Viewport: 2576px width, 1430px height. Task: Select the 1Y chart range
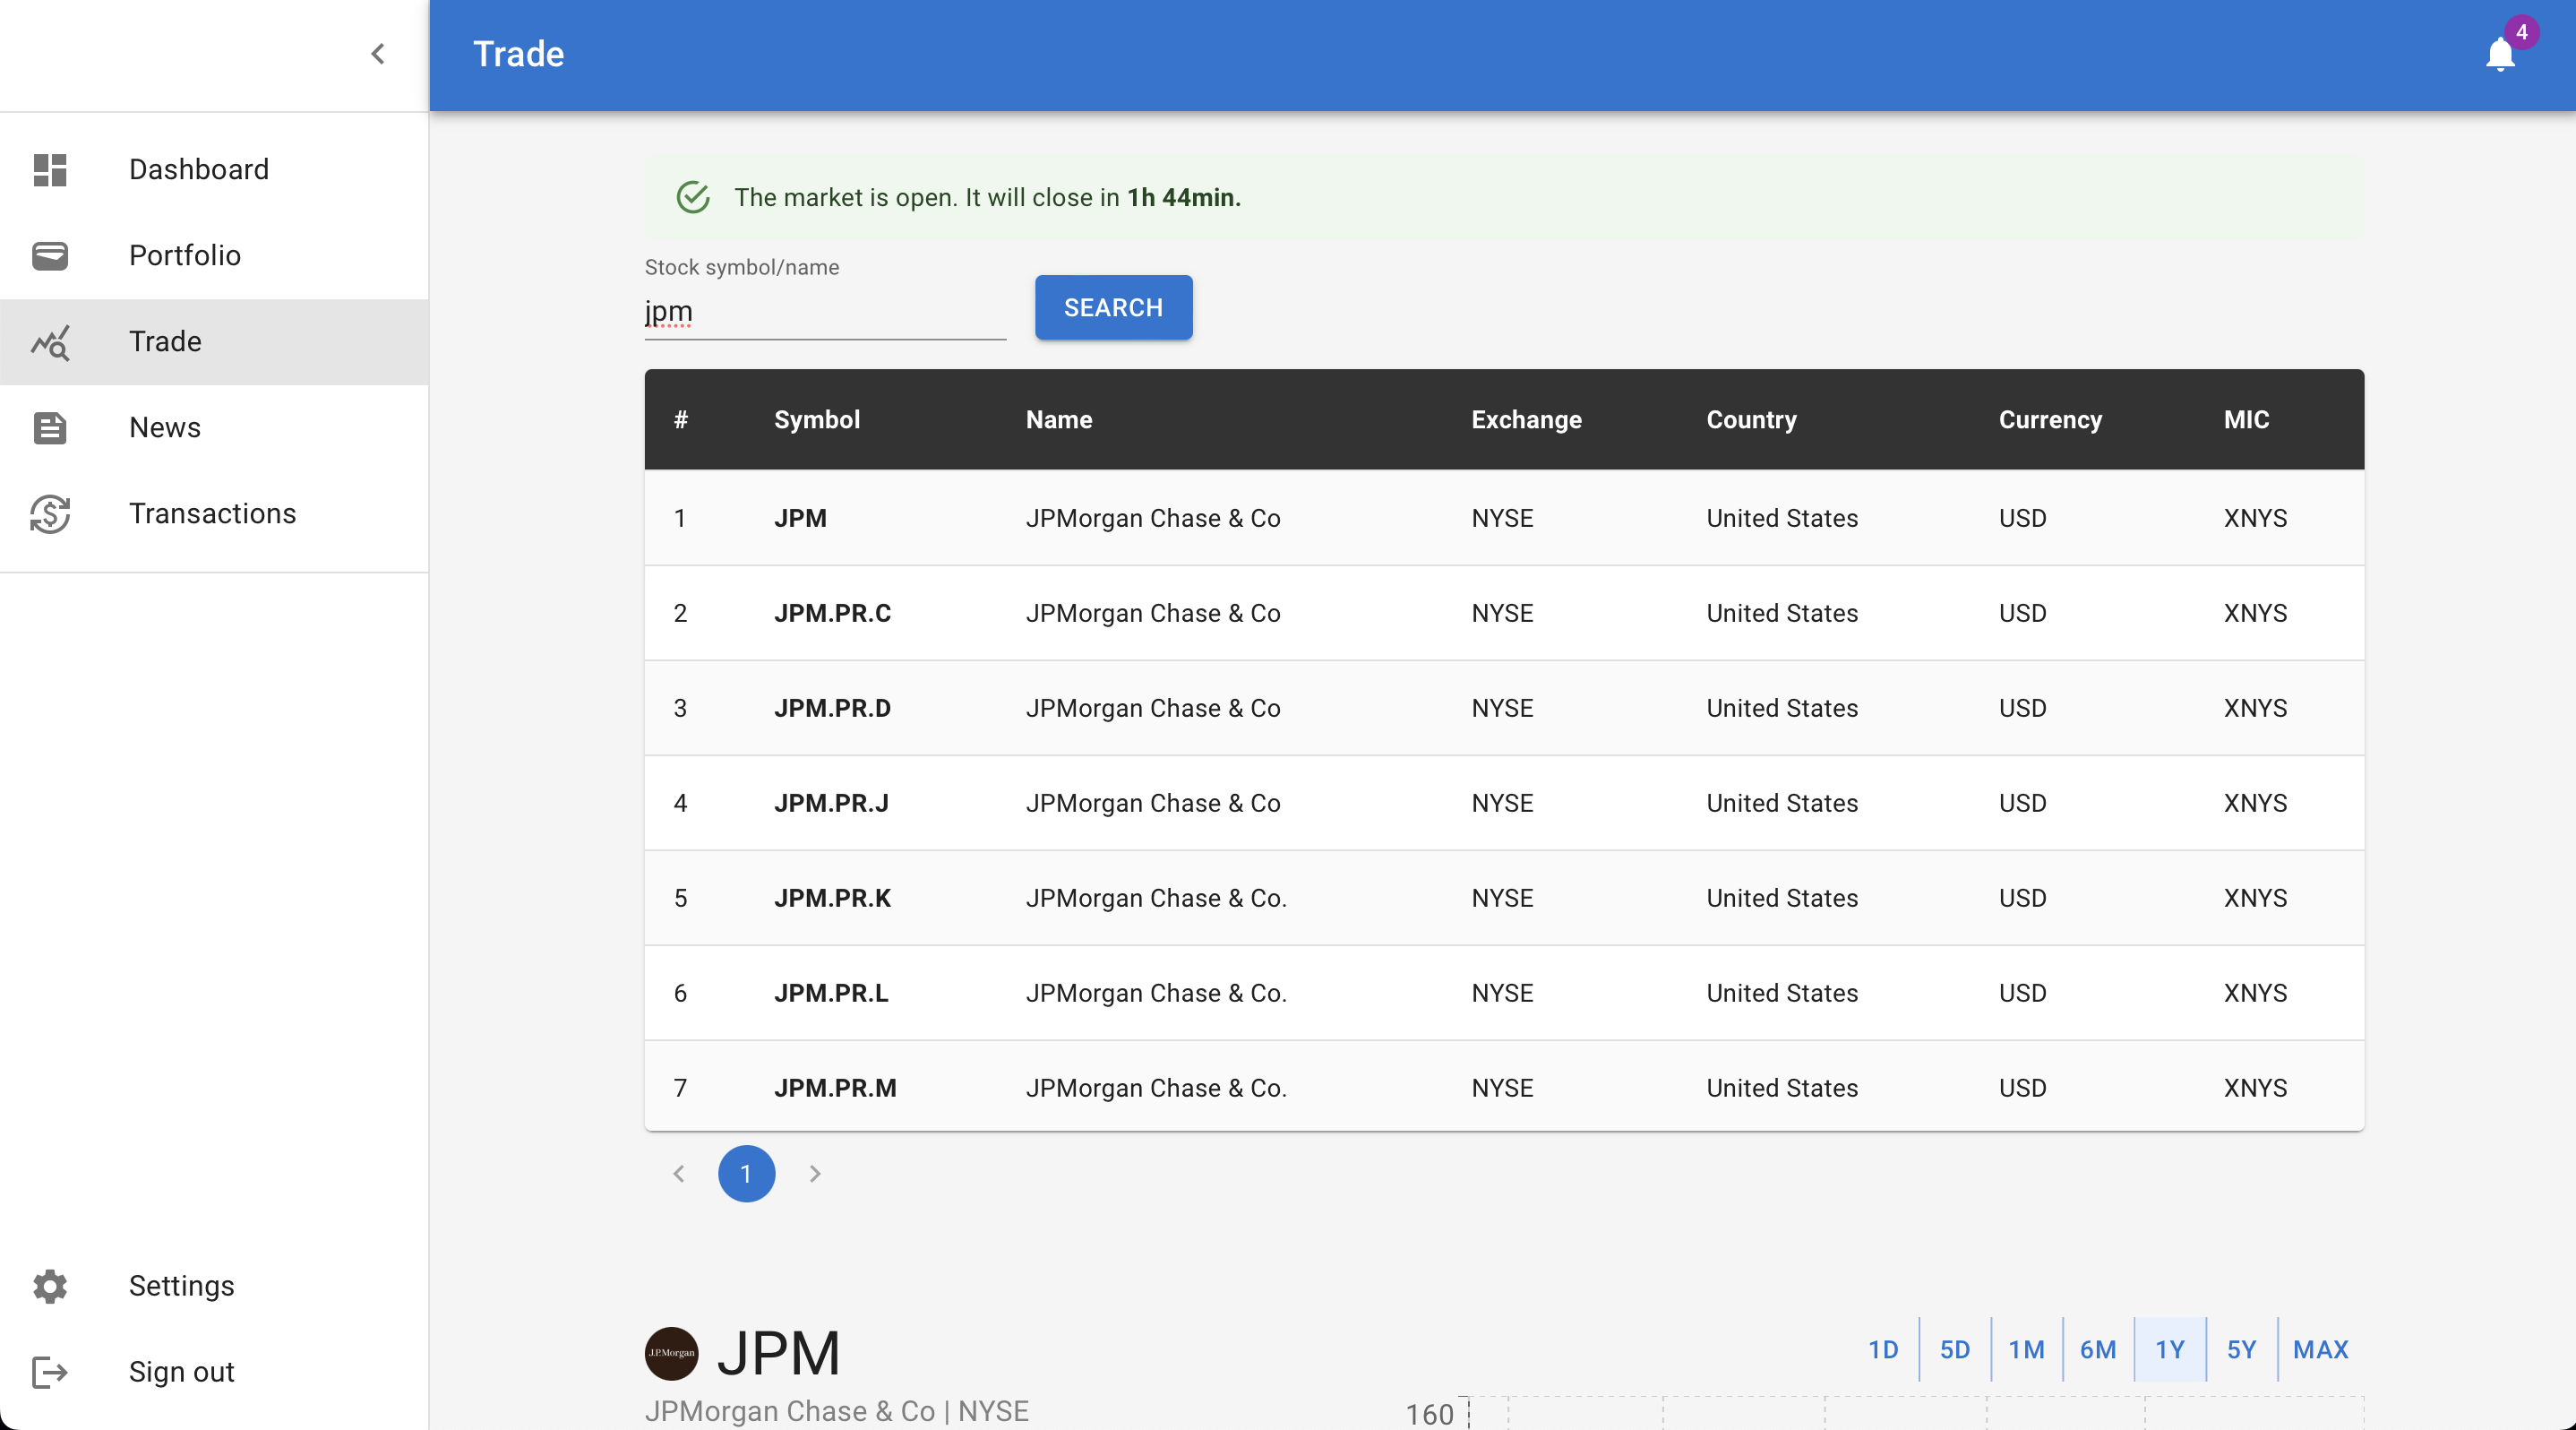(2169, 1349)
